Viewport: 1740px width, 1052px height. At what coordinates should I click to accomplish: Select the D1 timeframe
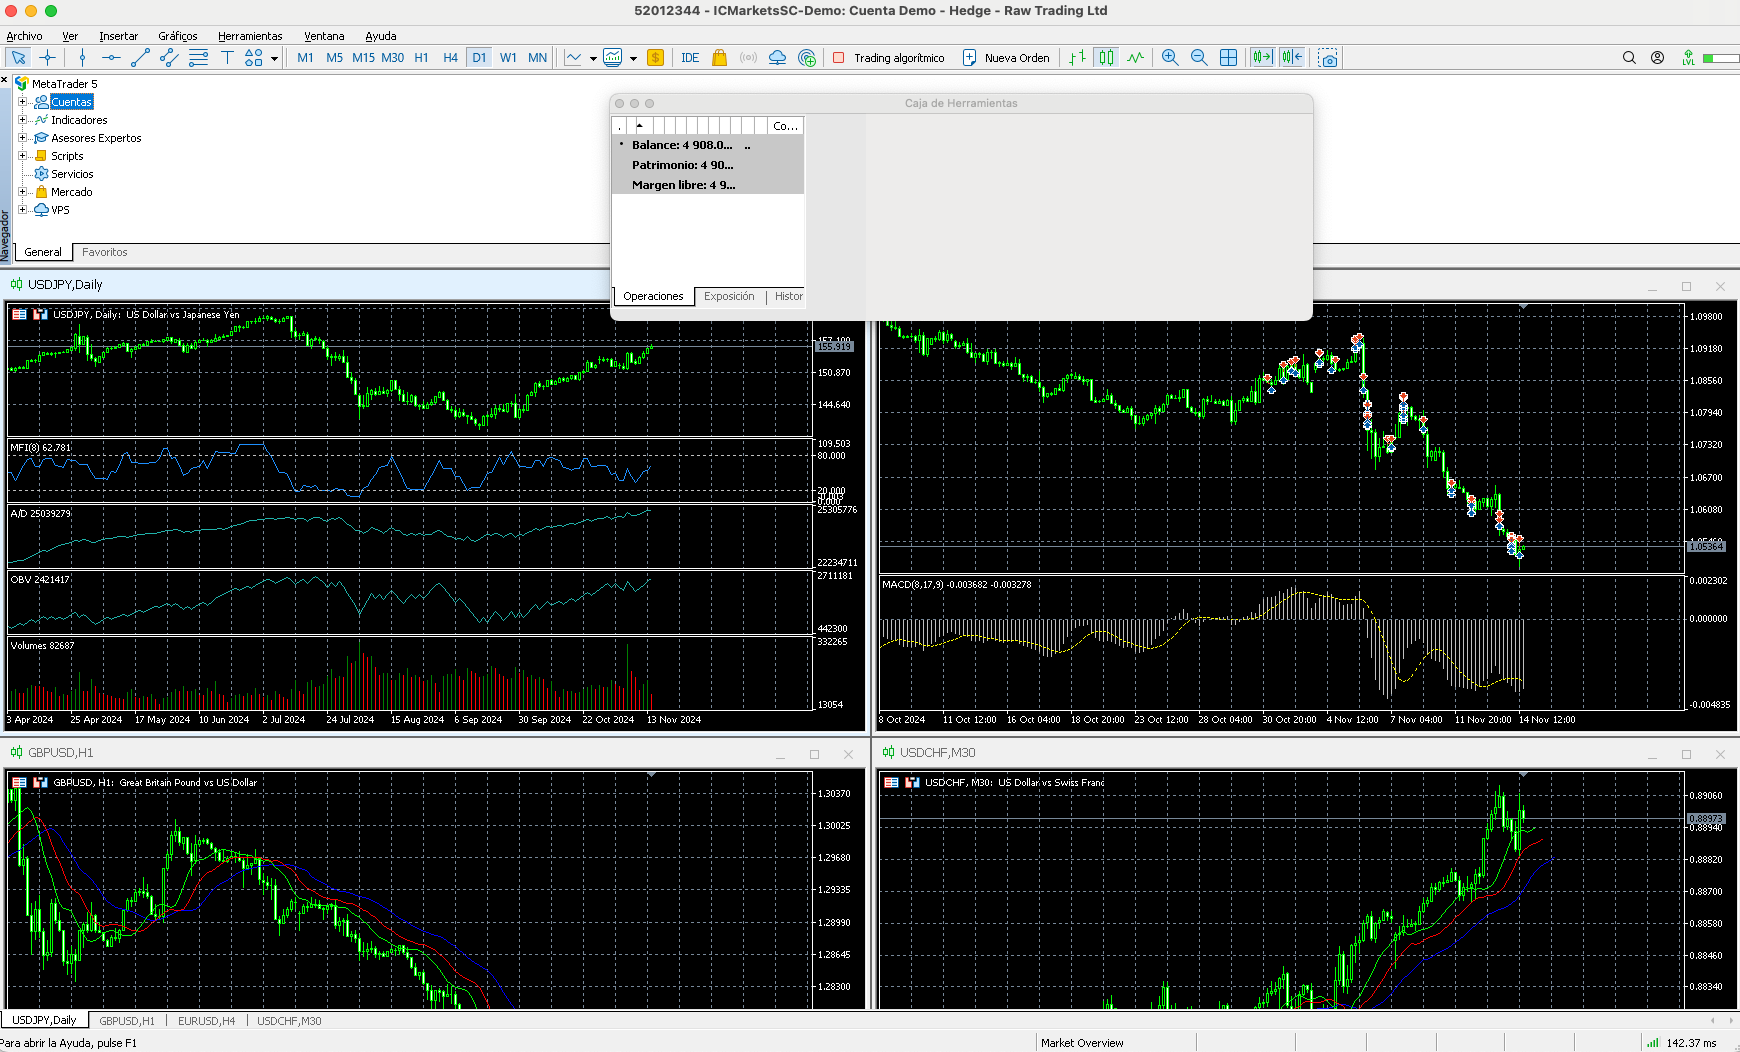click(x=479, y=57)
